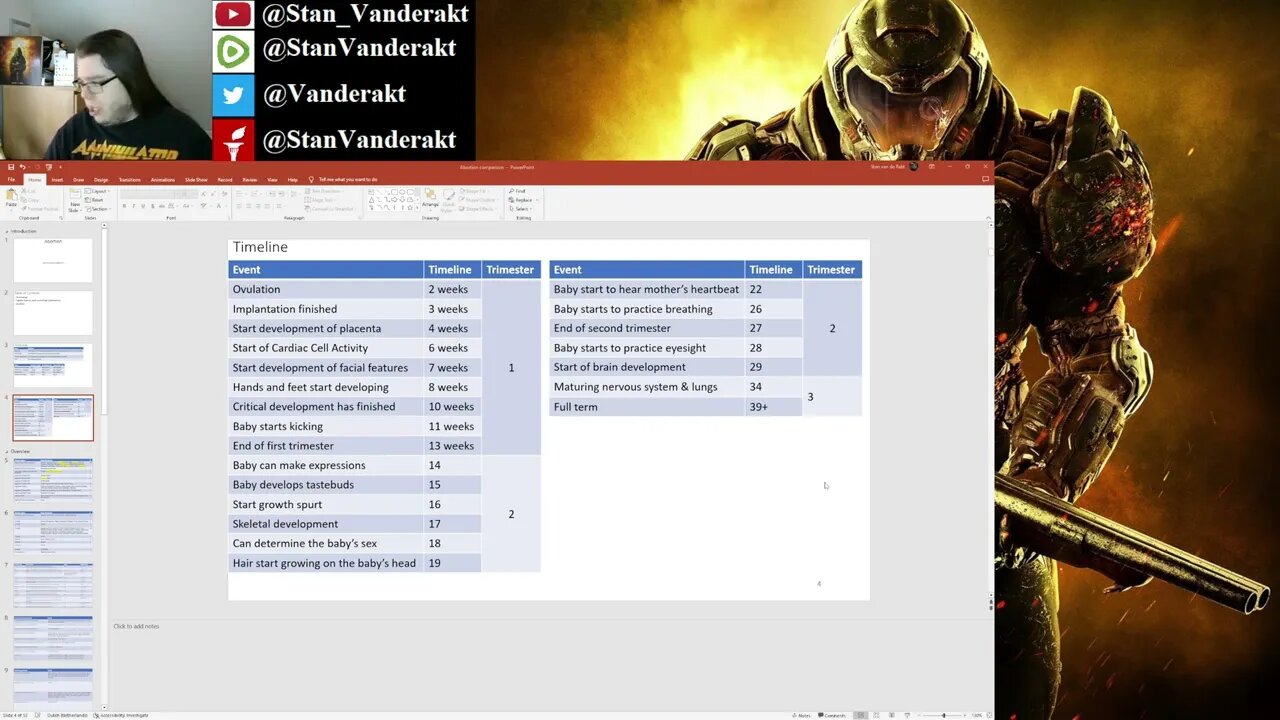Click the Undo icon in quick access toolbar

pos(22,167)
